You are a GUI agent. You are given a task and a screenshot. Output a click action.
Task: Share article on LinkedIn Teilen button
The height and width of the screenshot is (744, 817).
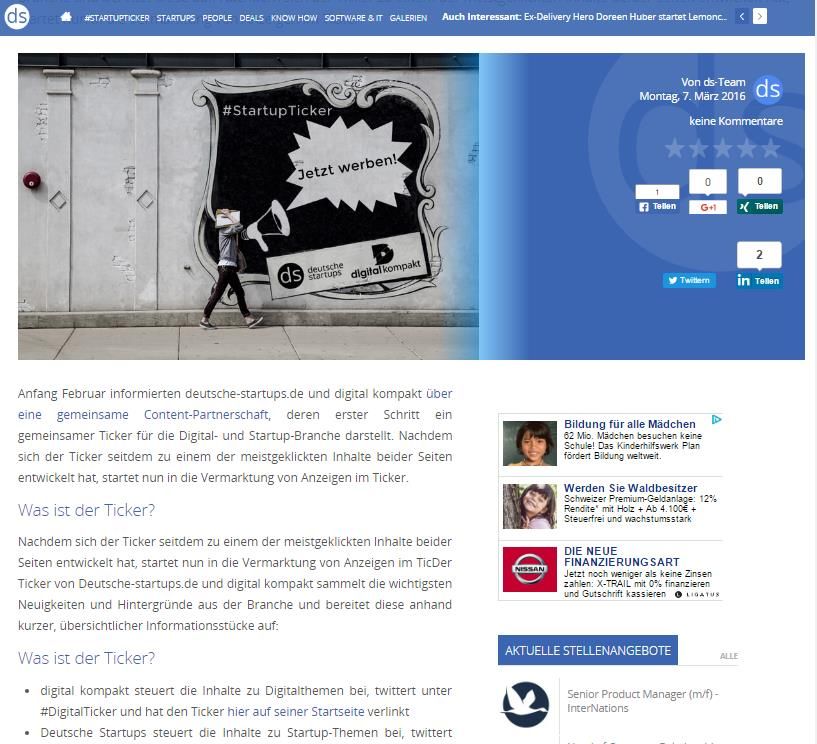point(759,281)
